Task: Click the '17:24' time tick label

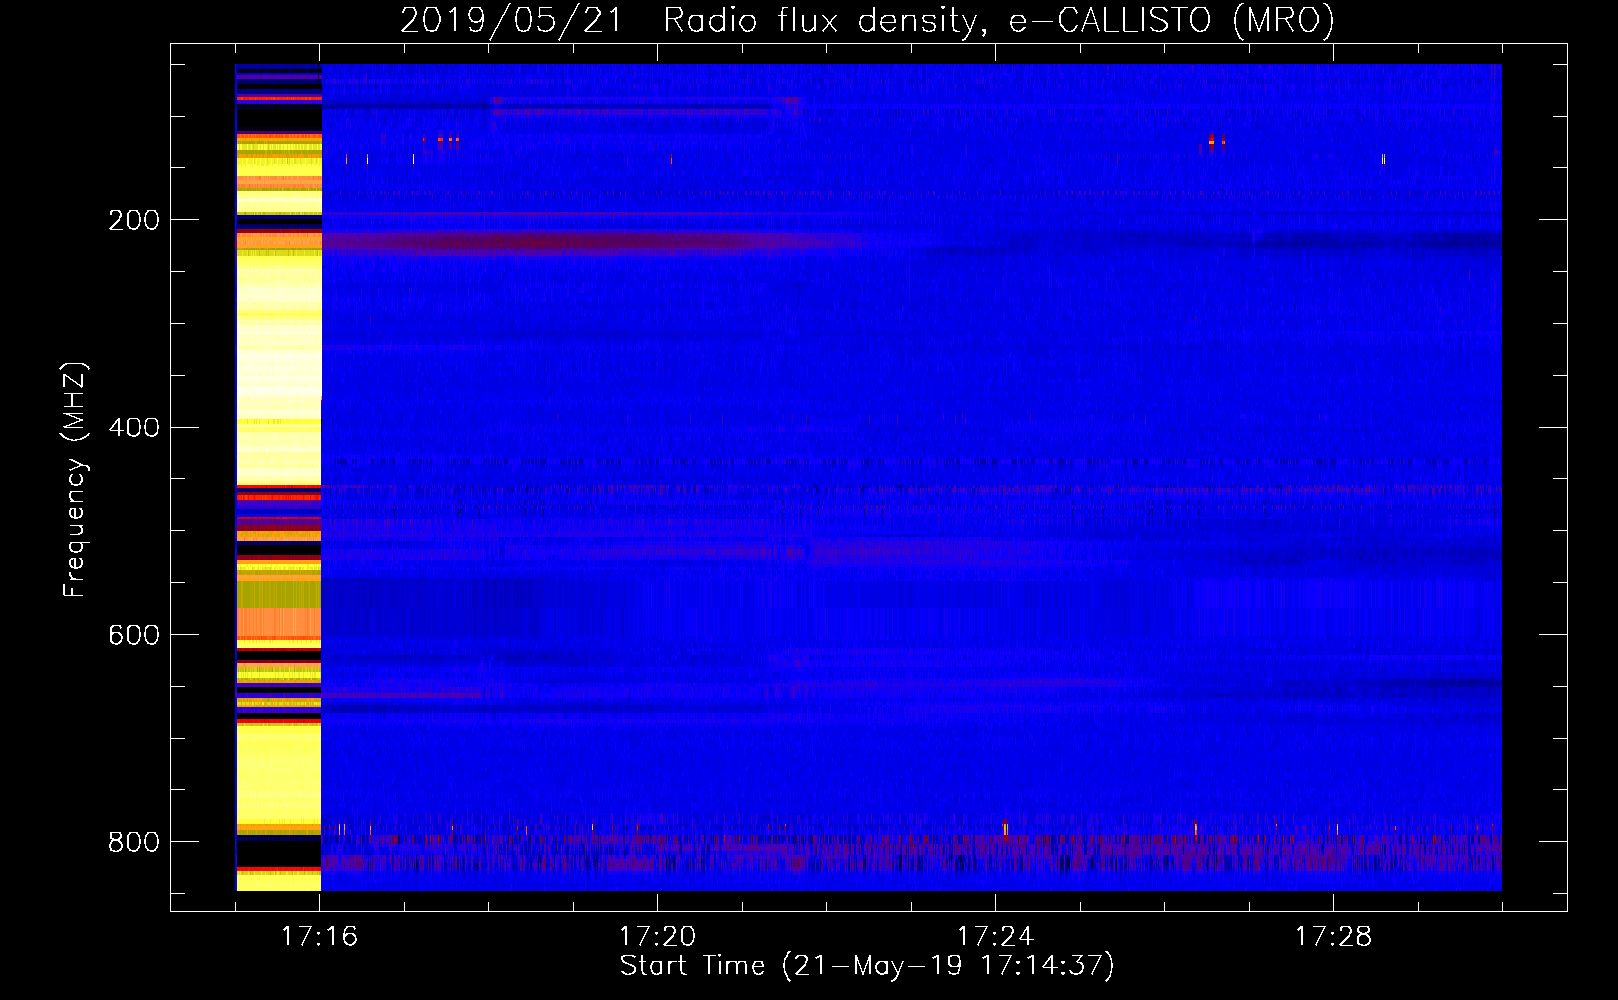Action: coord(995,937)
